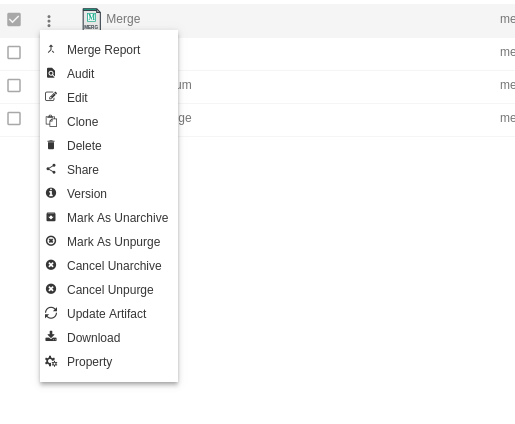Click the Edit pencil icon
Image resolution: width=515 pixels, height=424 pixels.
[x=51, y=97]
